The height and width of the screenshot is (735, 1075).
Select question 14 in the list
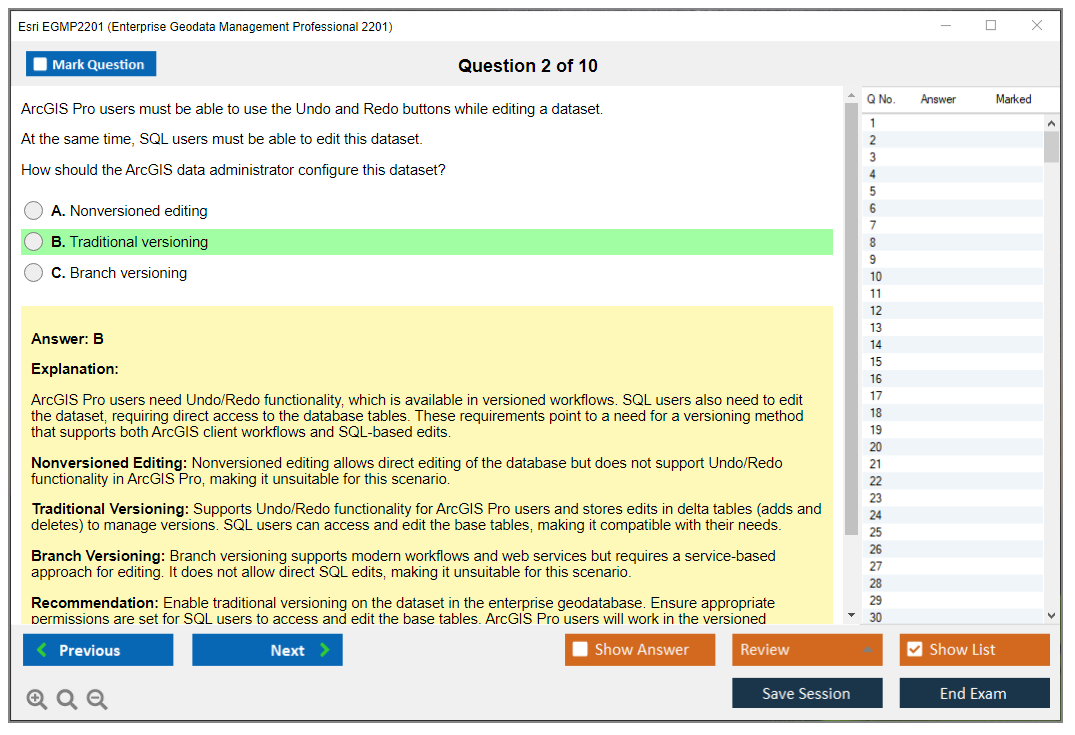953,345
